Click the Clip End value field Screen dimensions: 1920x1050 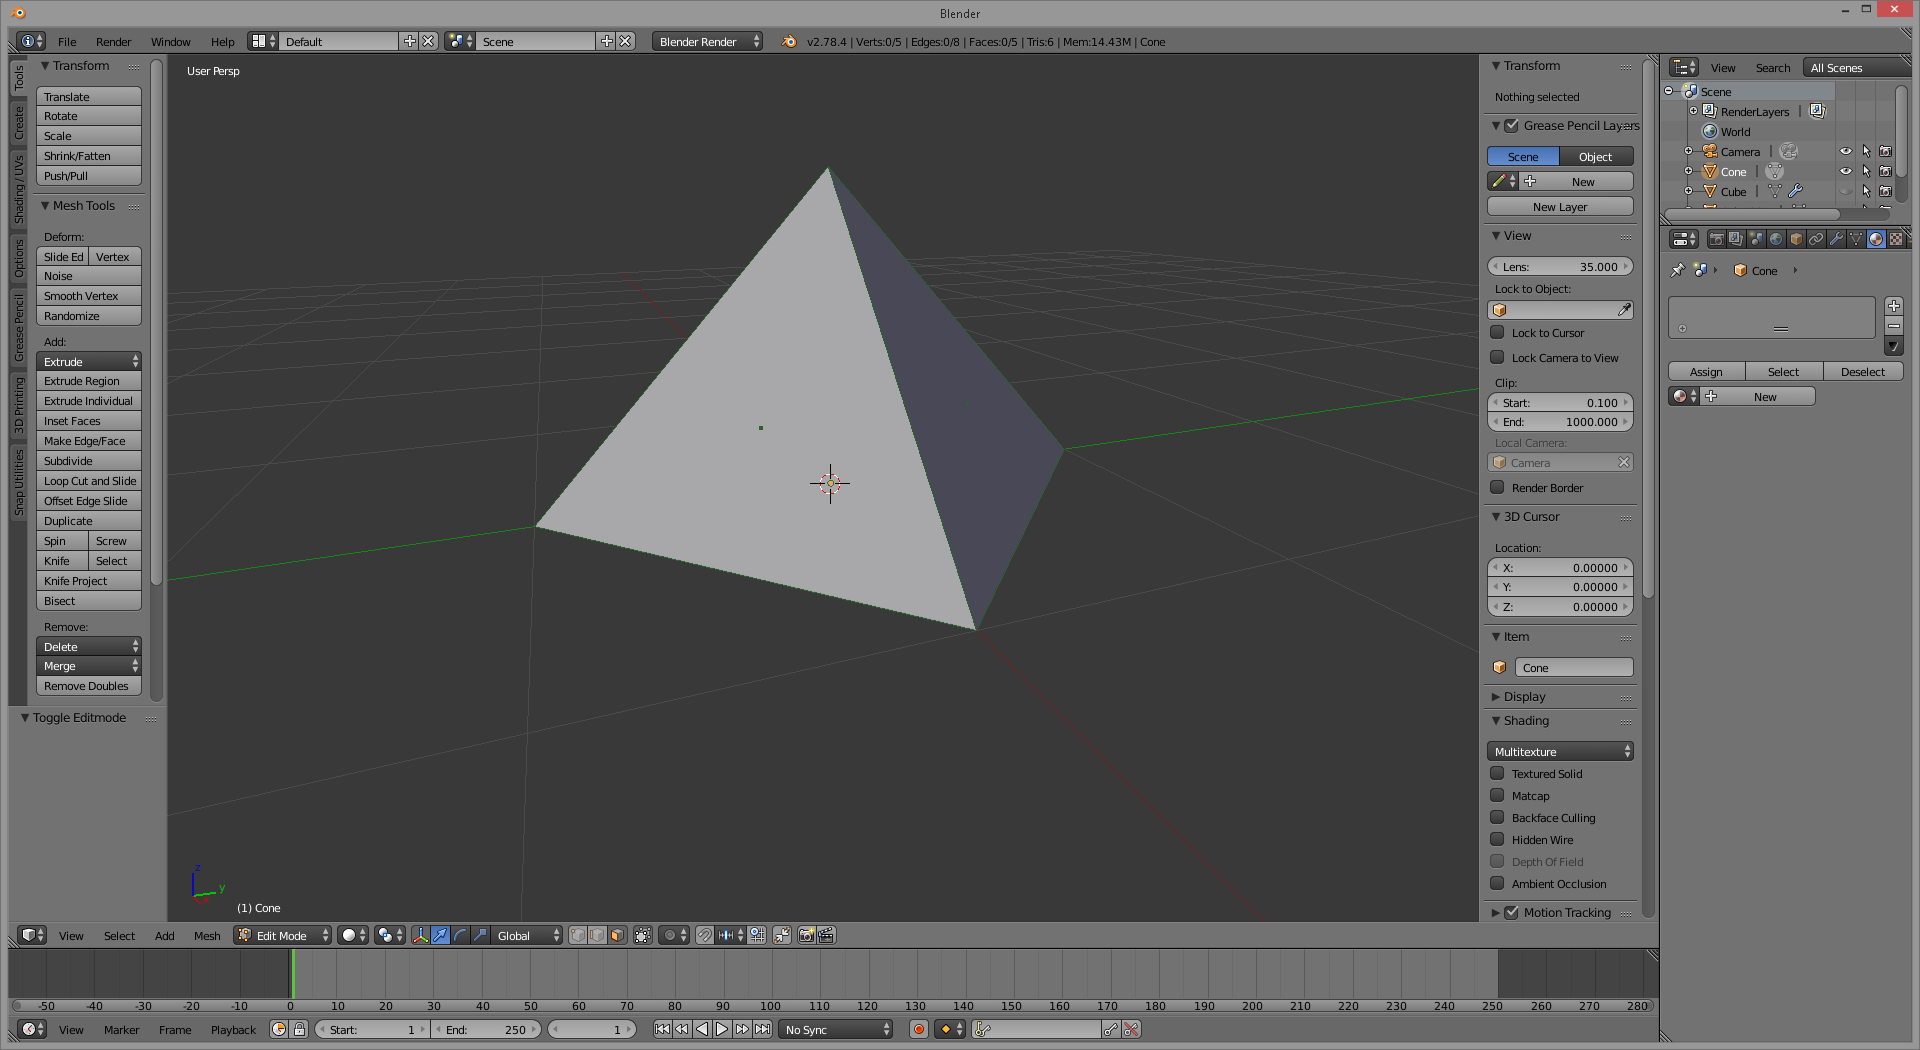1560,422
